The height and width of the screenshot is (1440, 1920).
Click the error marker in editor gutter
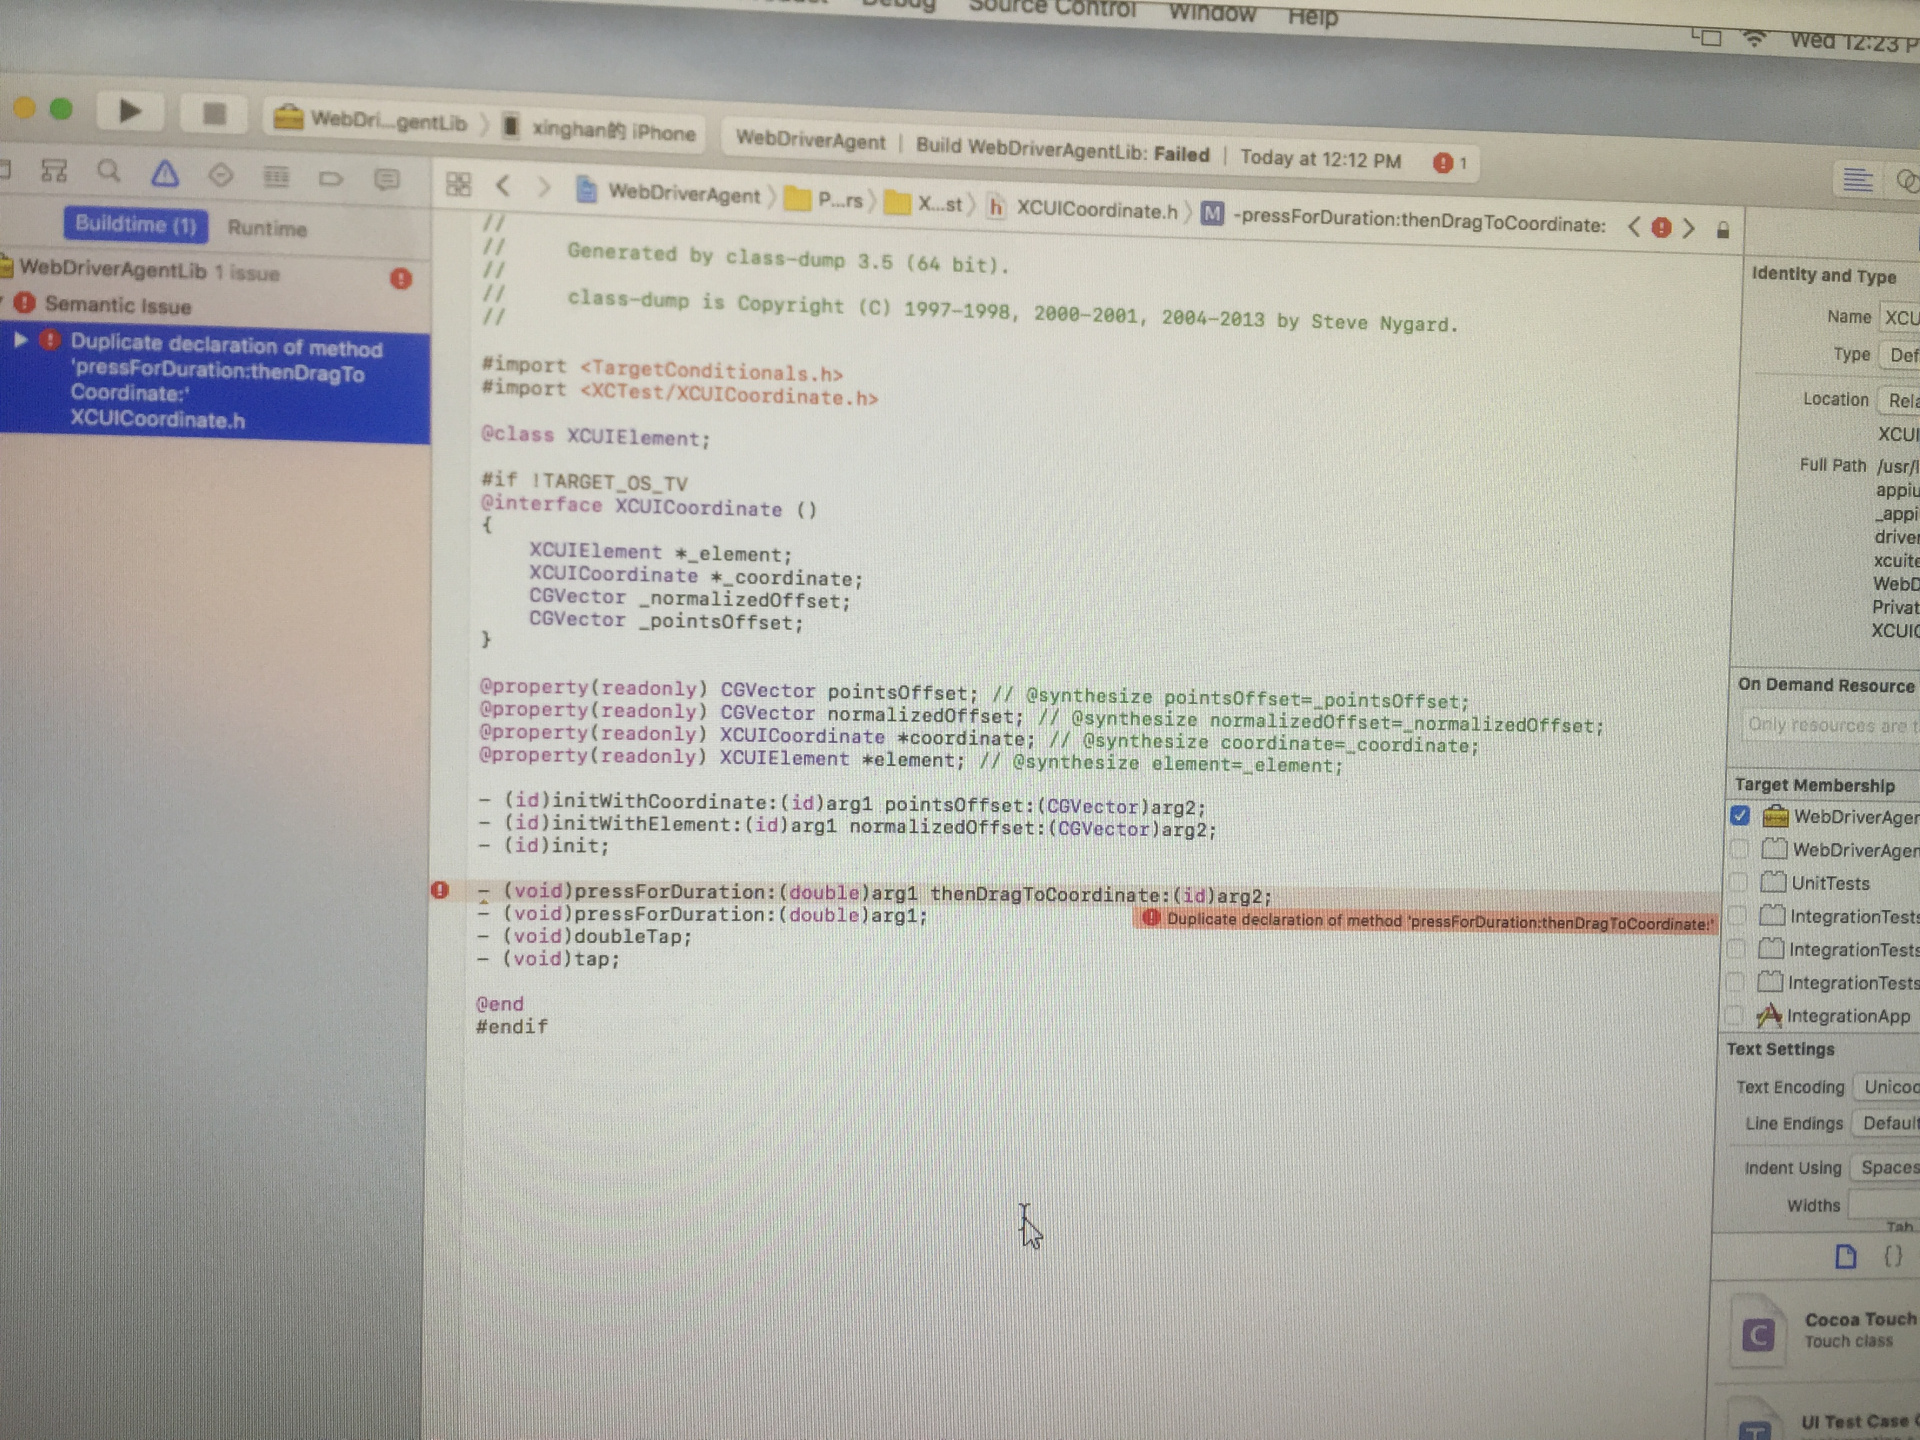[x=440, y=890]
